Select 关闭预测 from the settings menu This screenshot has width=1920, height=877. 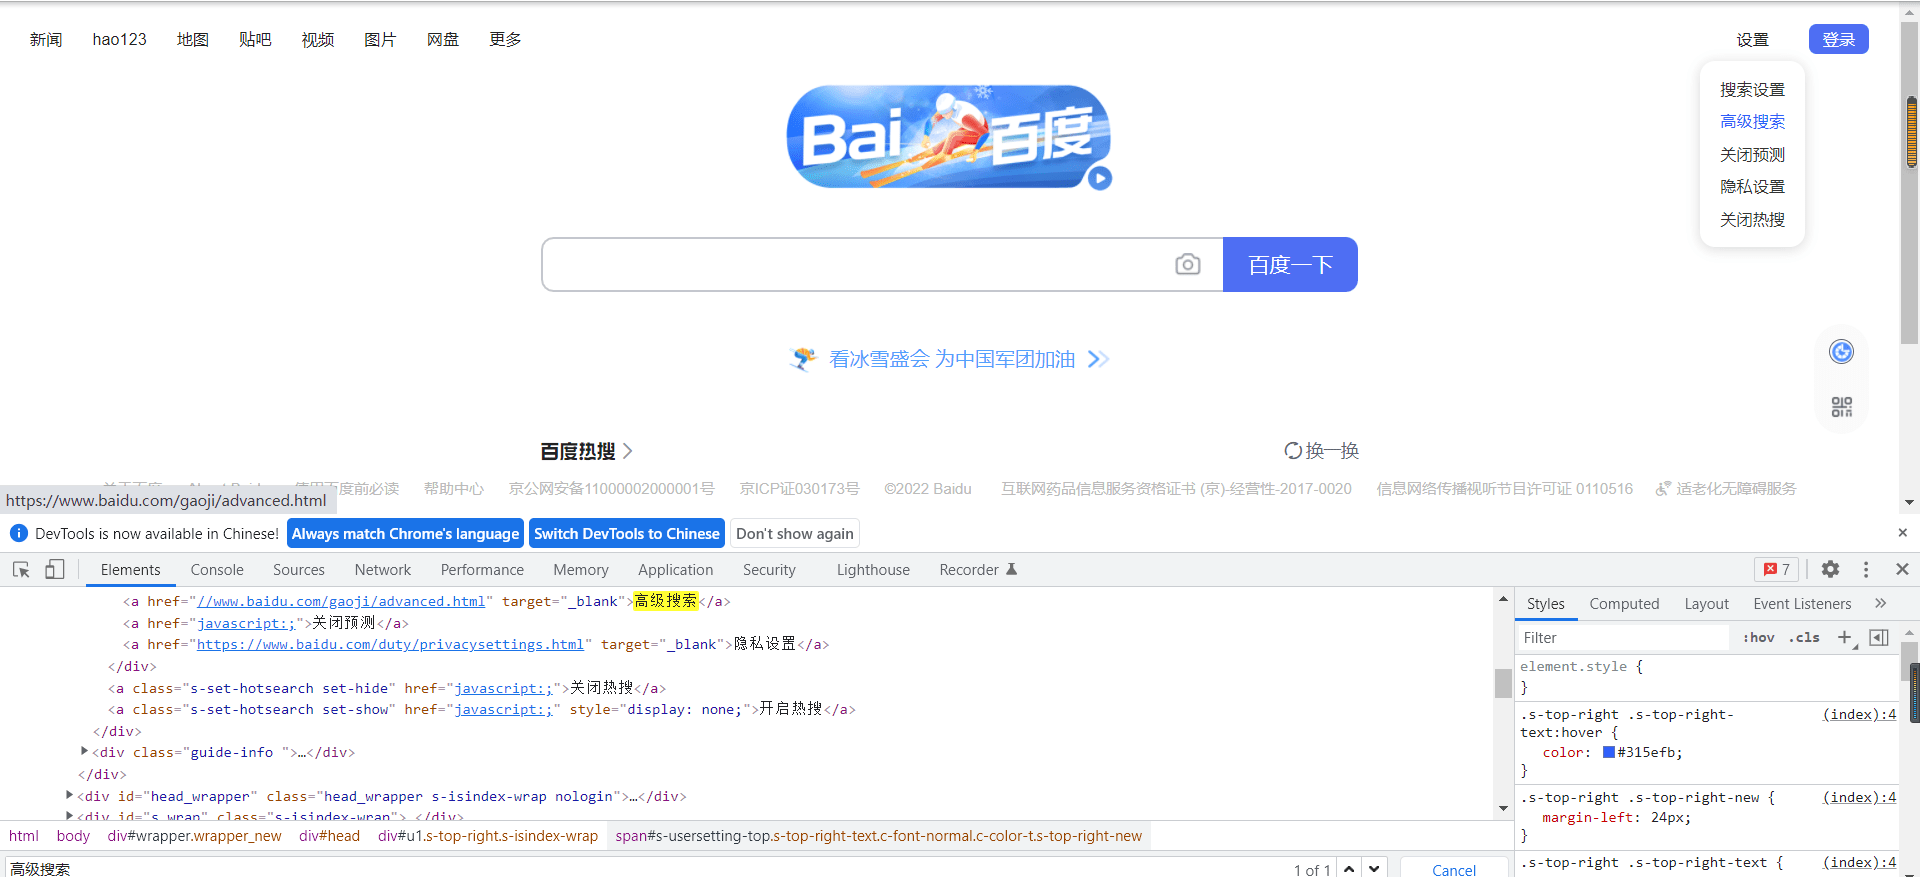point(1752,154)
